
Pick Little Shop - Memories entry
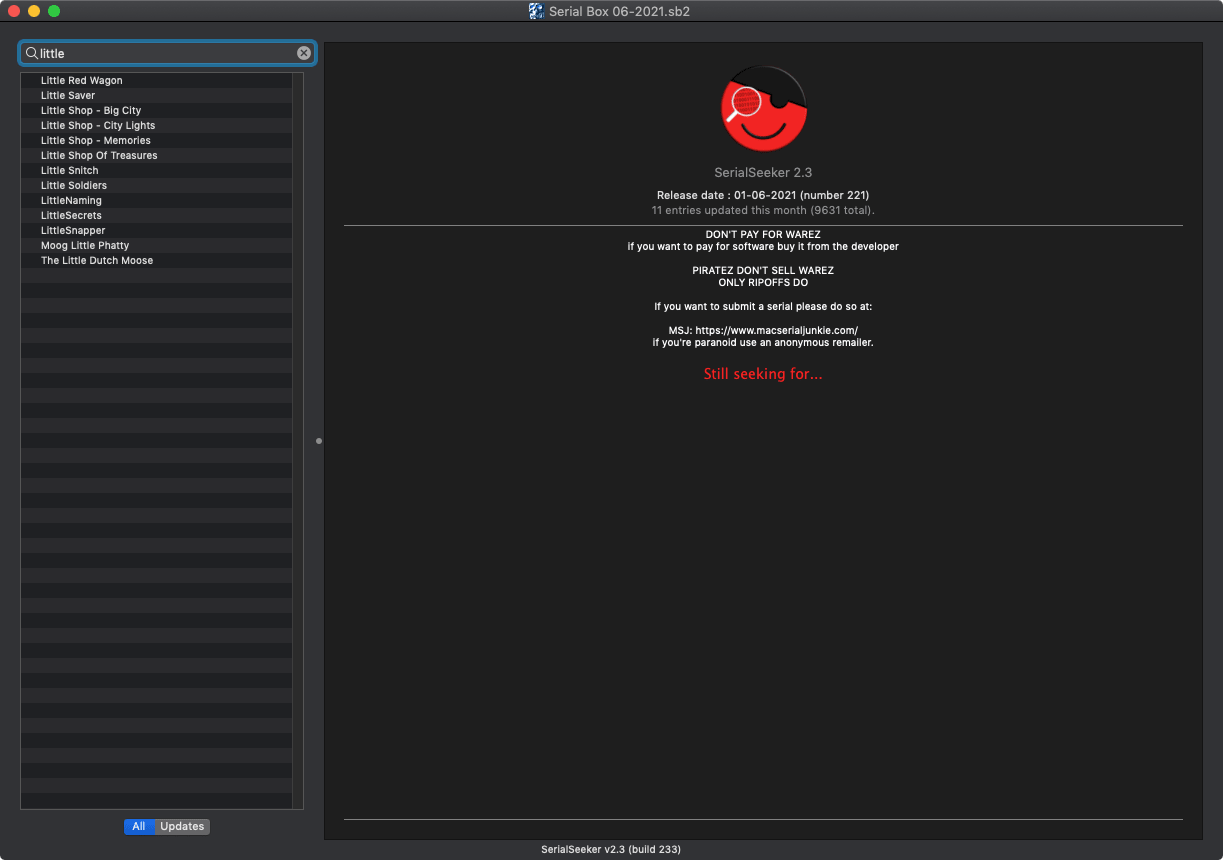pos(96,141)
